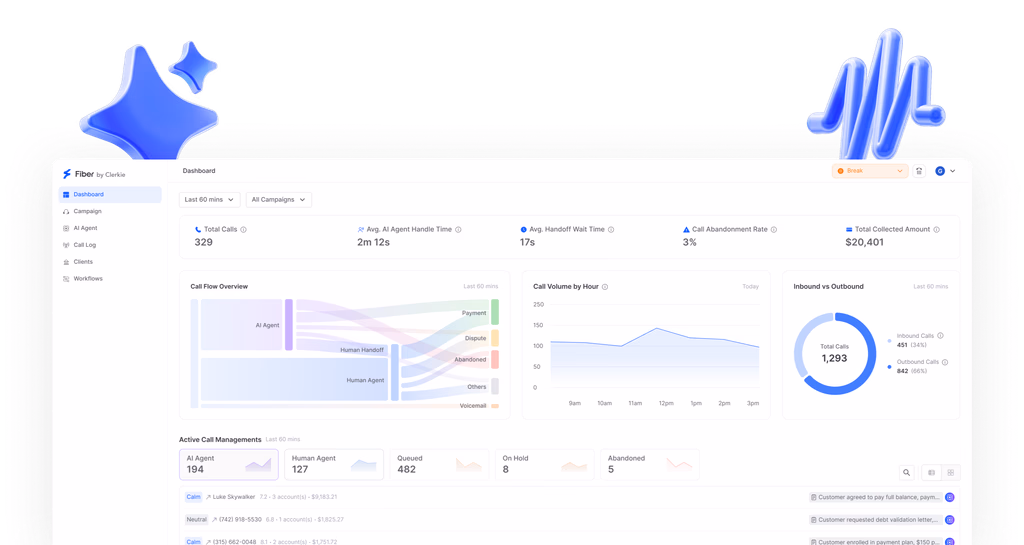
Task: Expand the Last 60 mins time range dropdown
Action: pos(210,200)
